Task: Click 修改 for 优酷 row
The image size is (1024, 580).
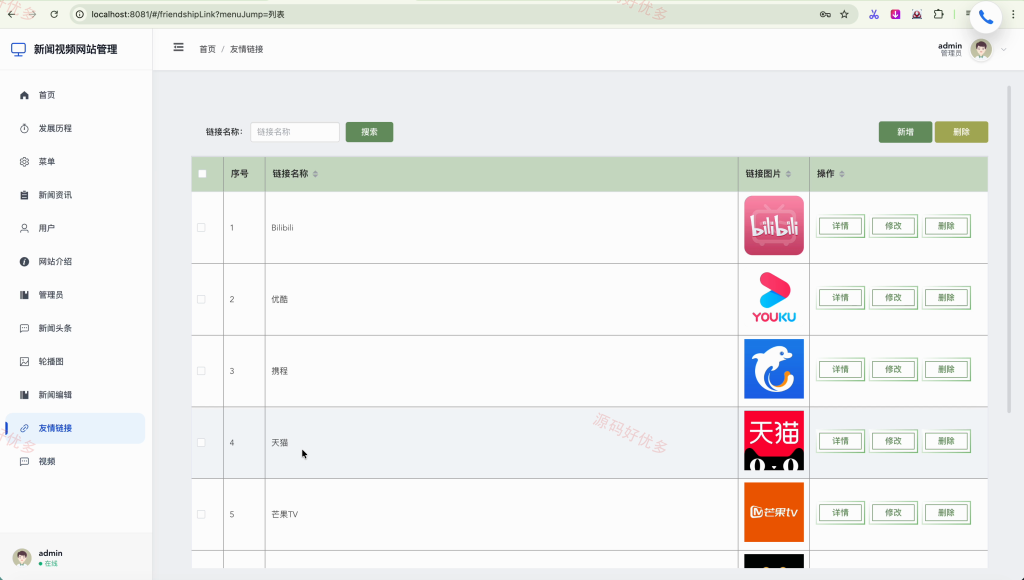Action: [x=893, y=298]
